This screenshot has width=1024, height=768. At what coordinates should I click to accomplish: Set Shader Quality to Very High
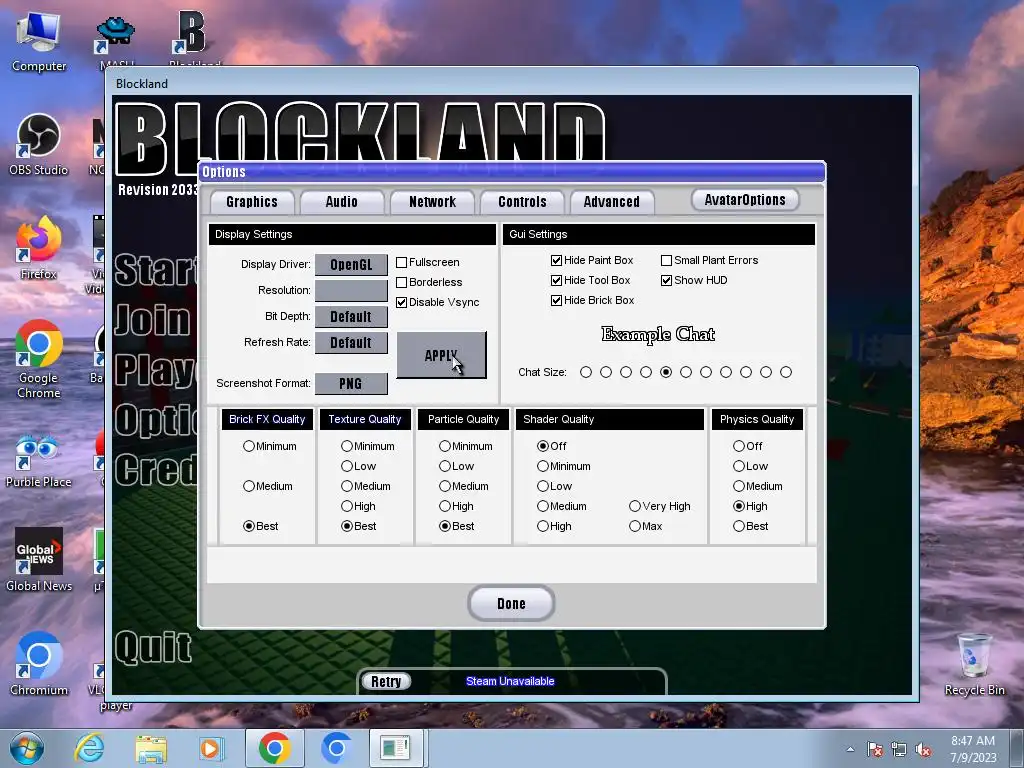click(x=635, y=506)
